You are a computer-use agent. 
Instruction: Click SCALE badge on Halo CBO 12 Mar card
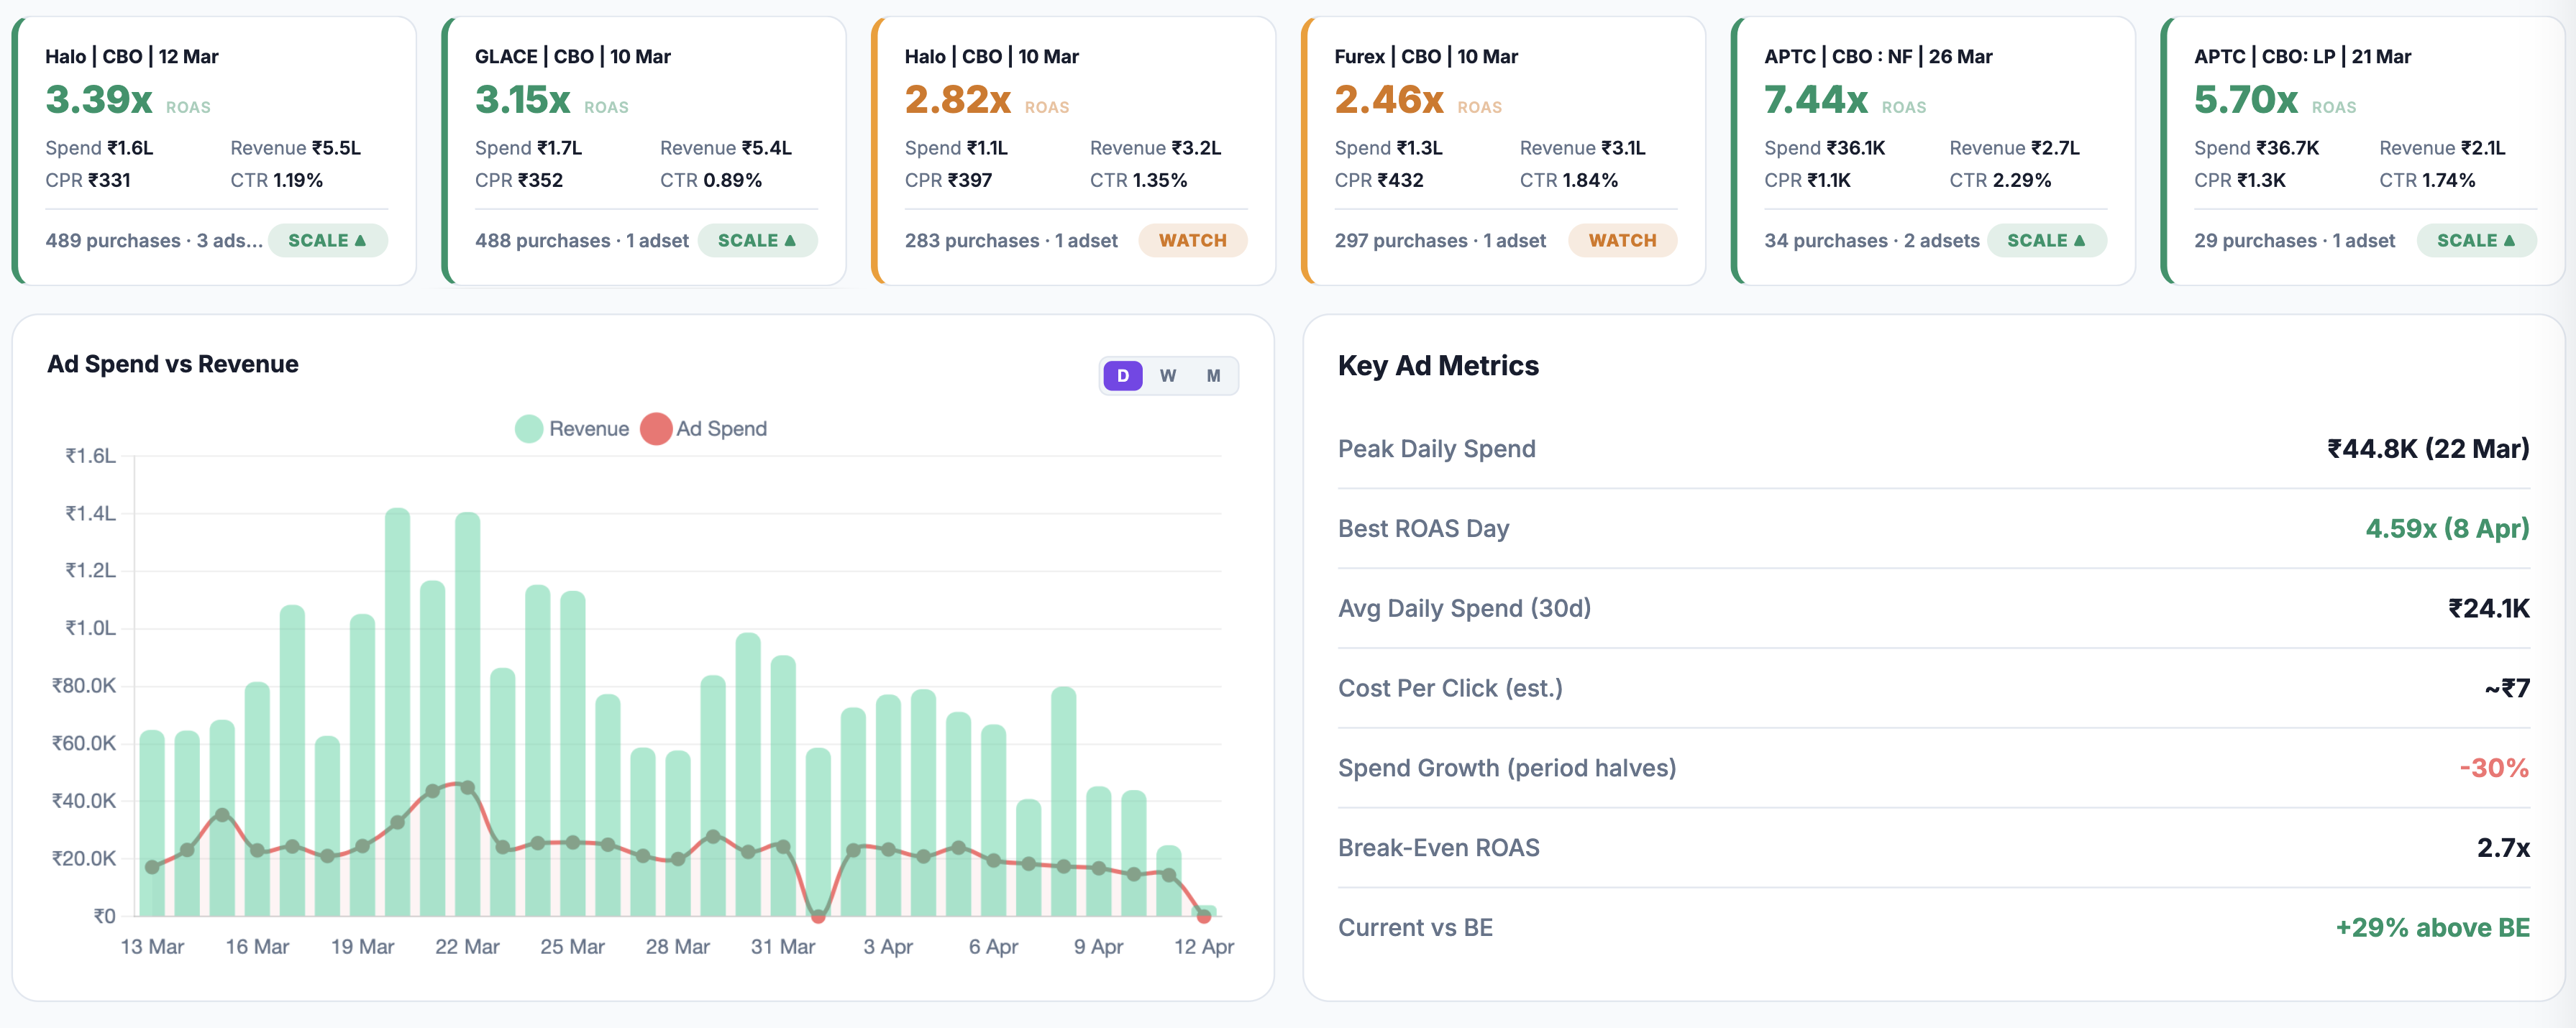point(327,241)
